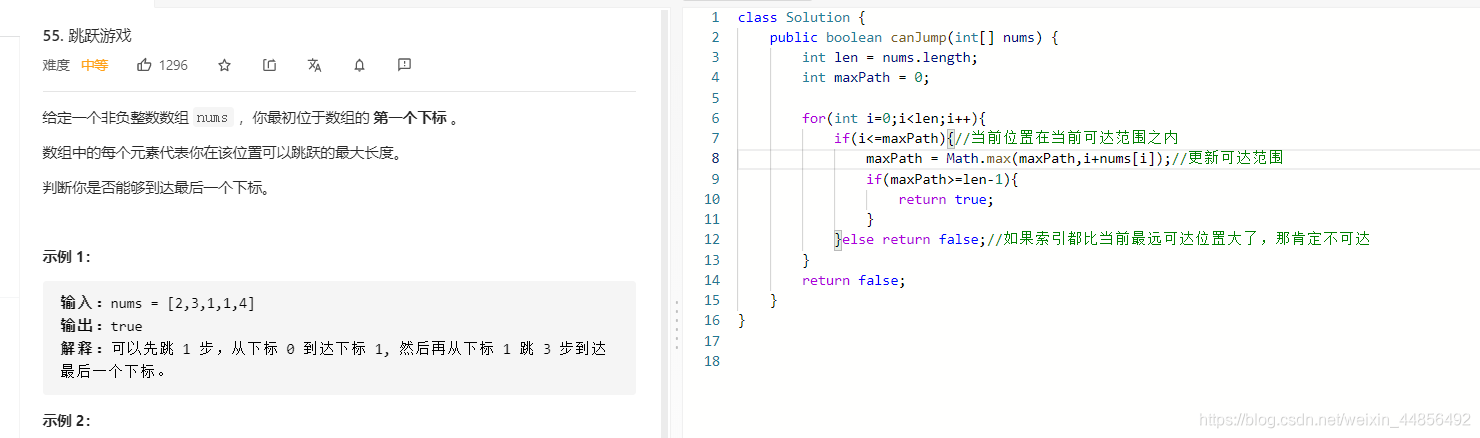Toggle the translate language icon

pyautogui.click(x=314, y=65)
